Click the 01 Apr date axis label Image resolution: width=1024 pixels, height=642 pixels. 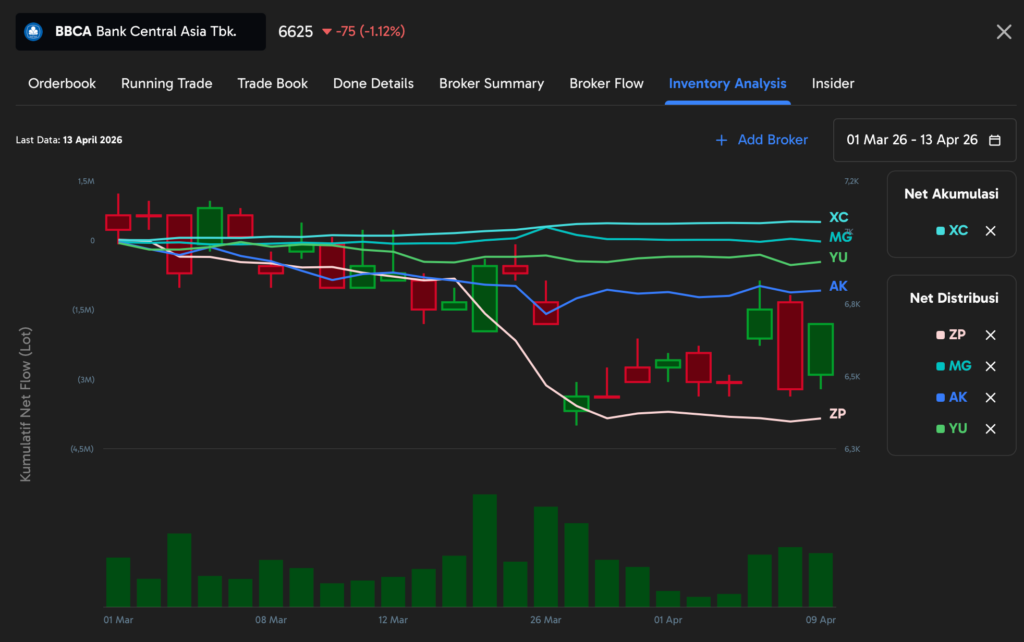click(668, 620)
